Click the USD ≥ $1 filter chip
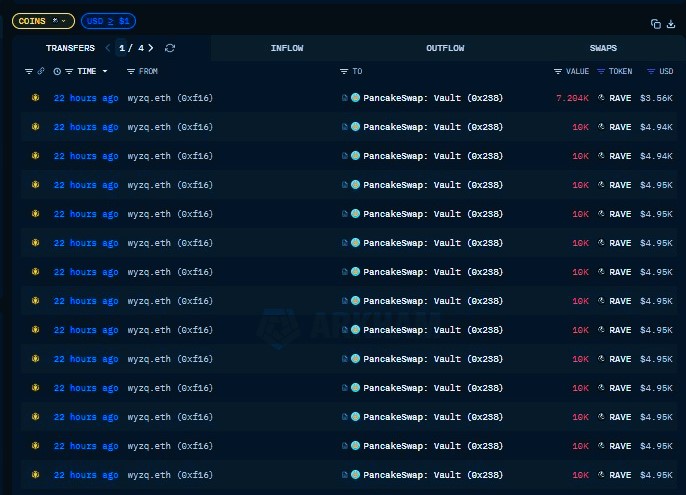This screenshot has height=495, width=686. pos(108,21)
